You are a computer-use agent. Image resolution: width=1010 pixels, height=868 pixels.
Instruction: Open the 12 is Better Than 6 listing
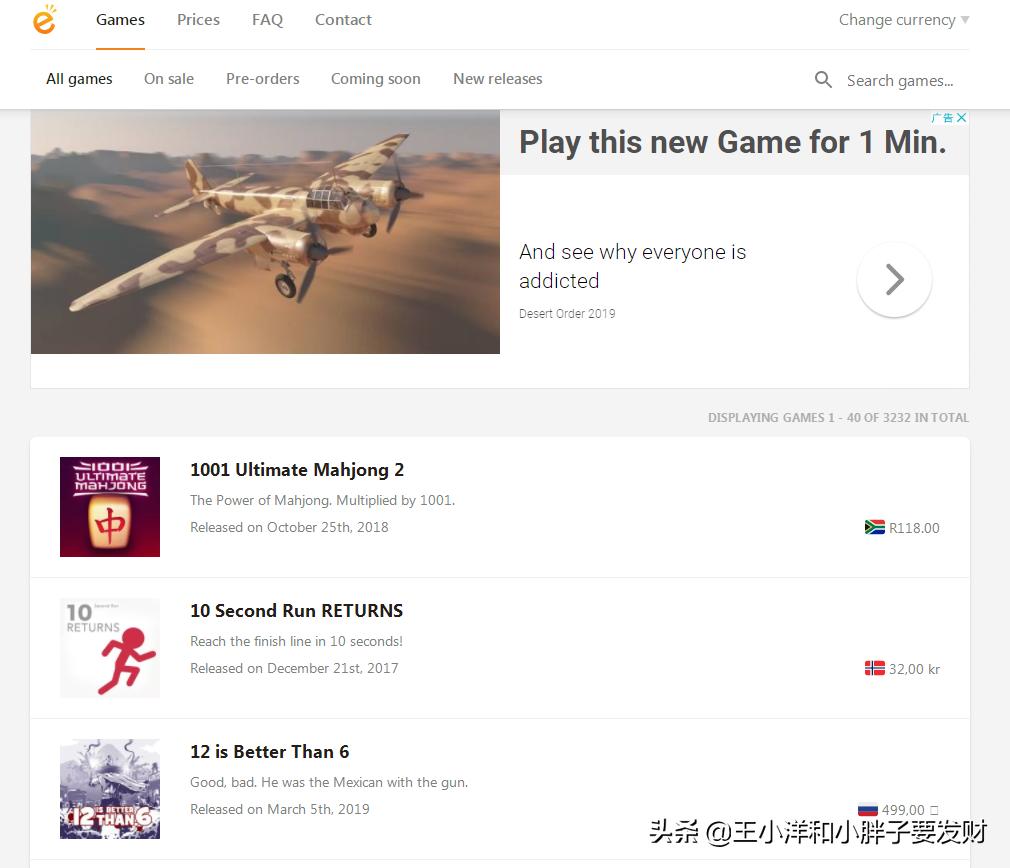(269, 751)
